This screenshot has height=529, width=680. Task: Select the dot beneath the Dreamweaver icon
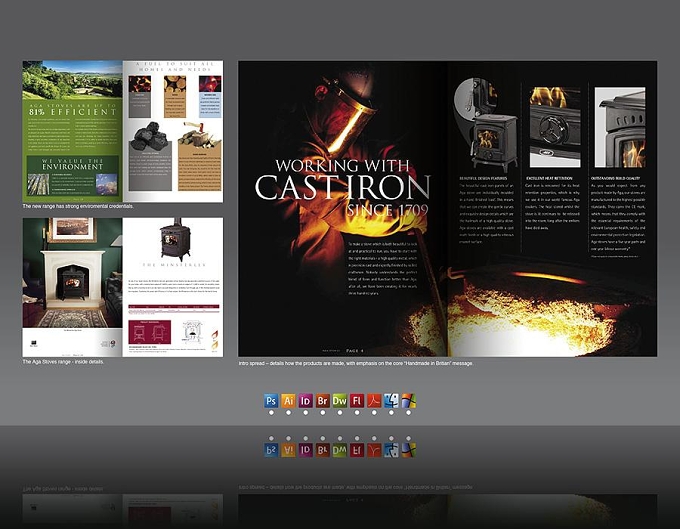(x=340, y=413)
